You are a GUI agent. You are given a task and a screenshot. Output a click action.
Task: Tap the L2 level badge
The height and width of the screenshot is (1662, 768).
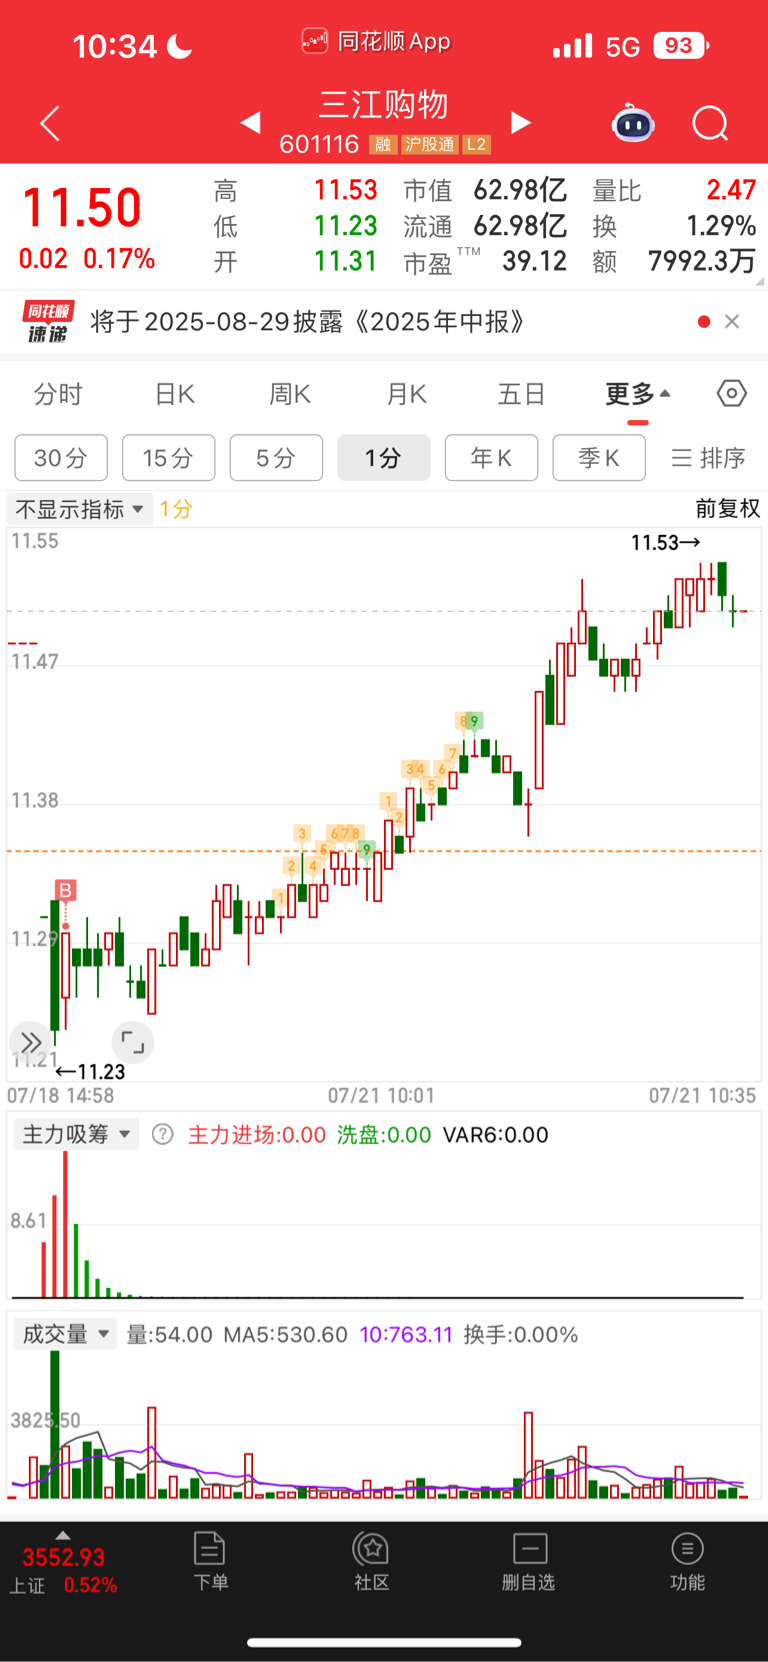click(x=476, y=145)
